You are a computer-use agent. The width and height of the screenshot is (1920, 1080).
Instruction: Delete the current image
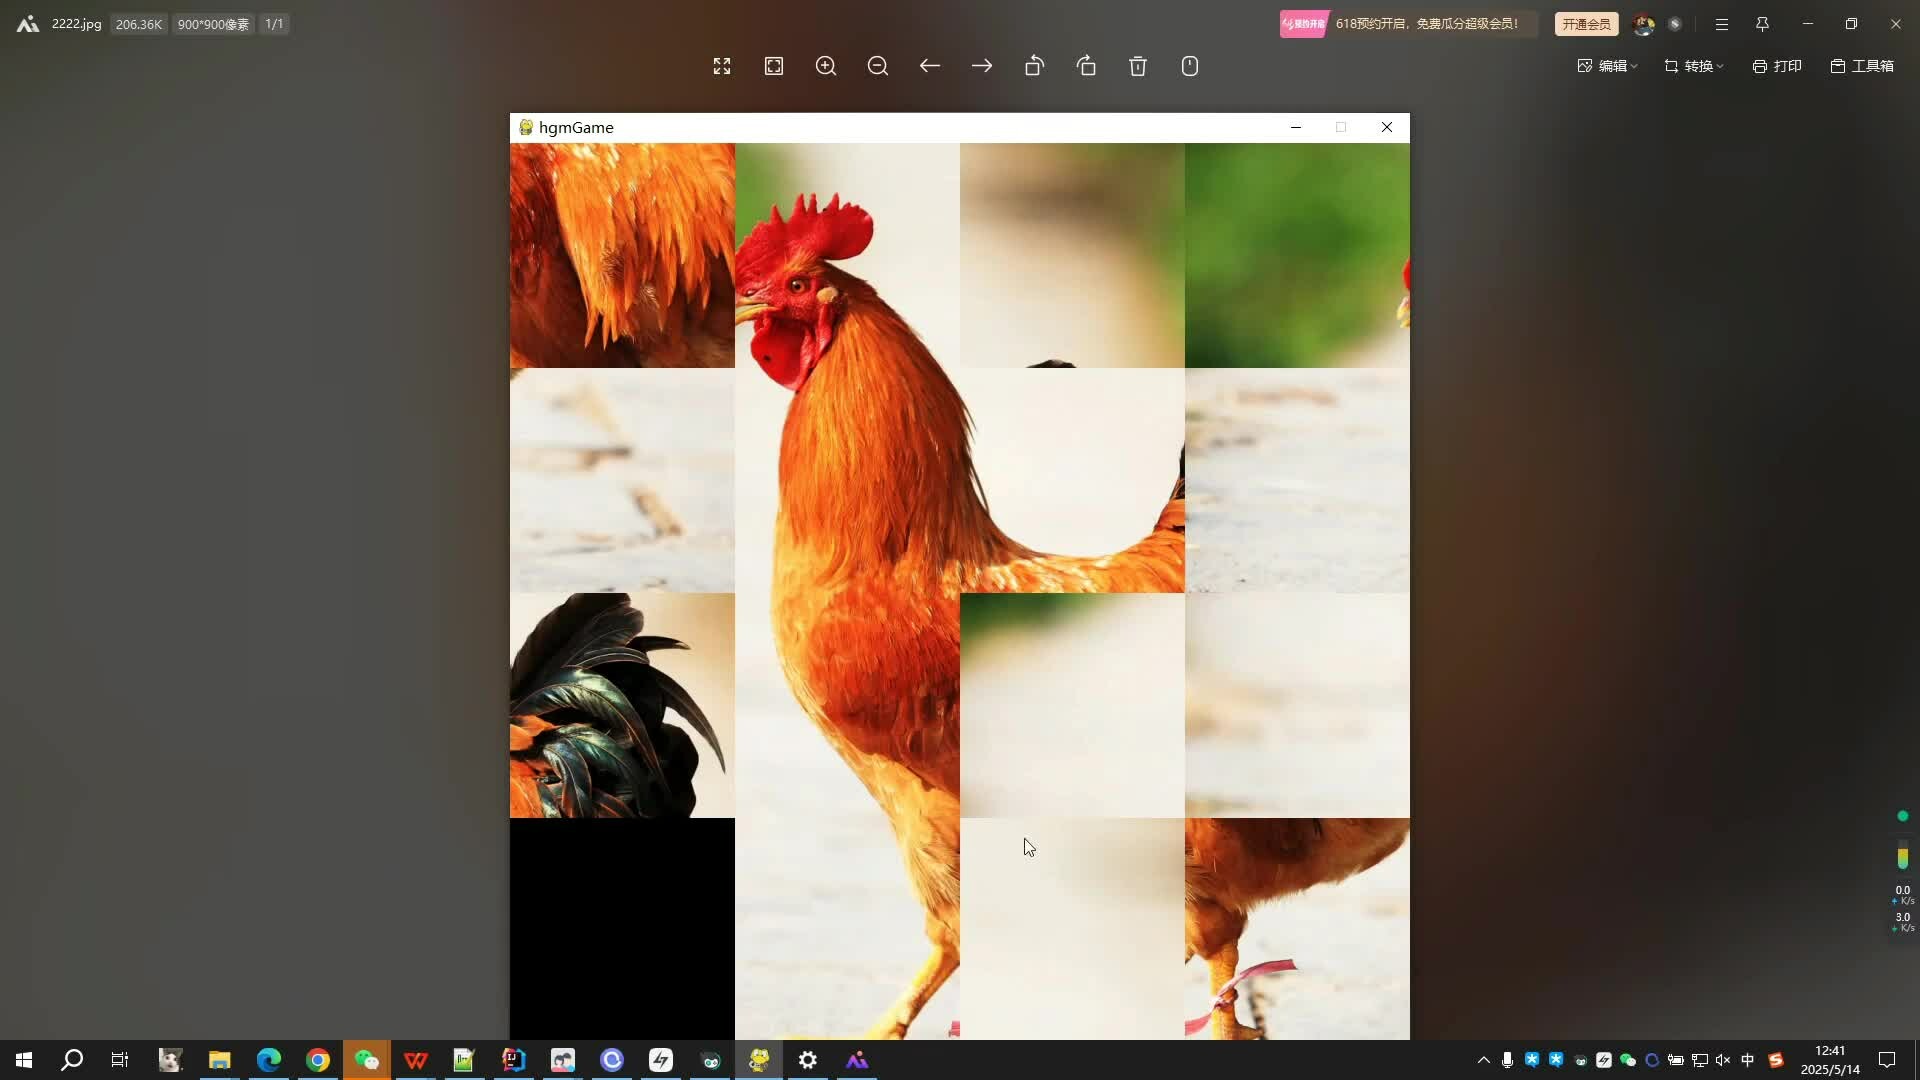tap(1138, 66)
